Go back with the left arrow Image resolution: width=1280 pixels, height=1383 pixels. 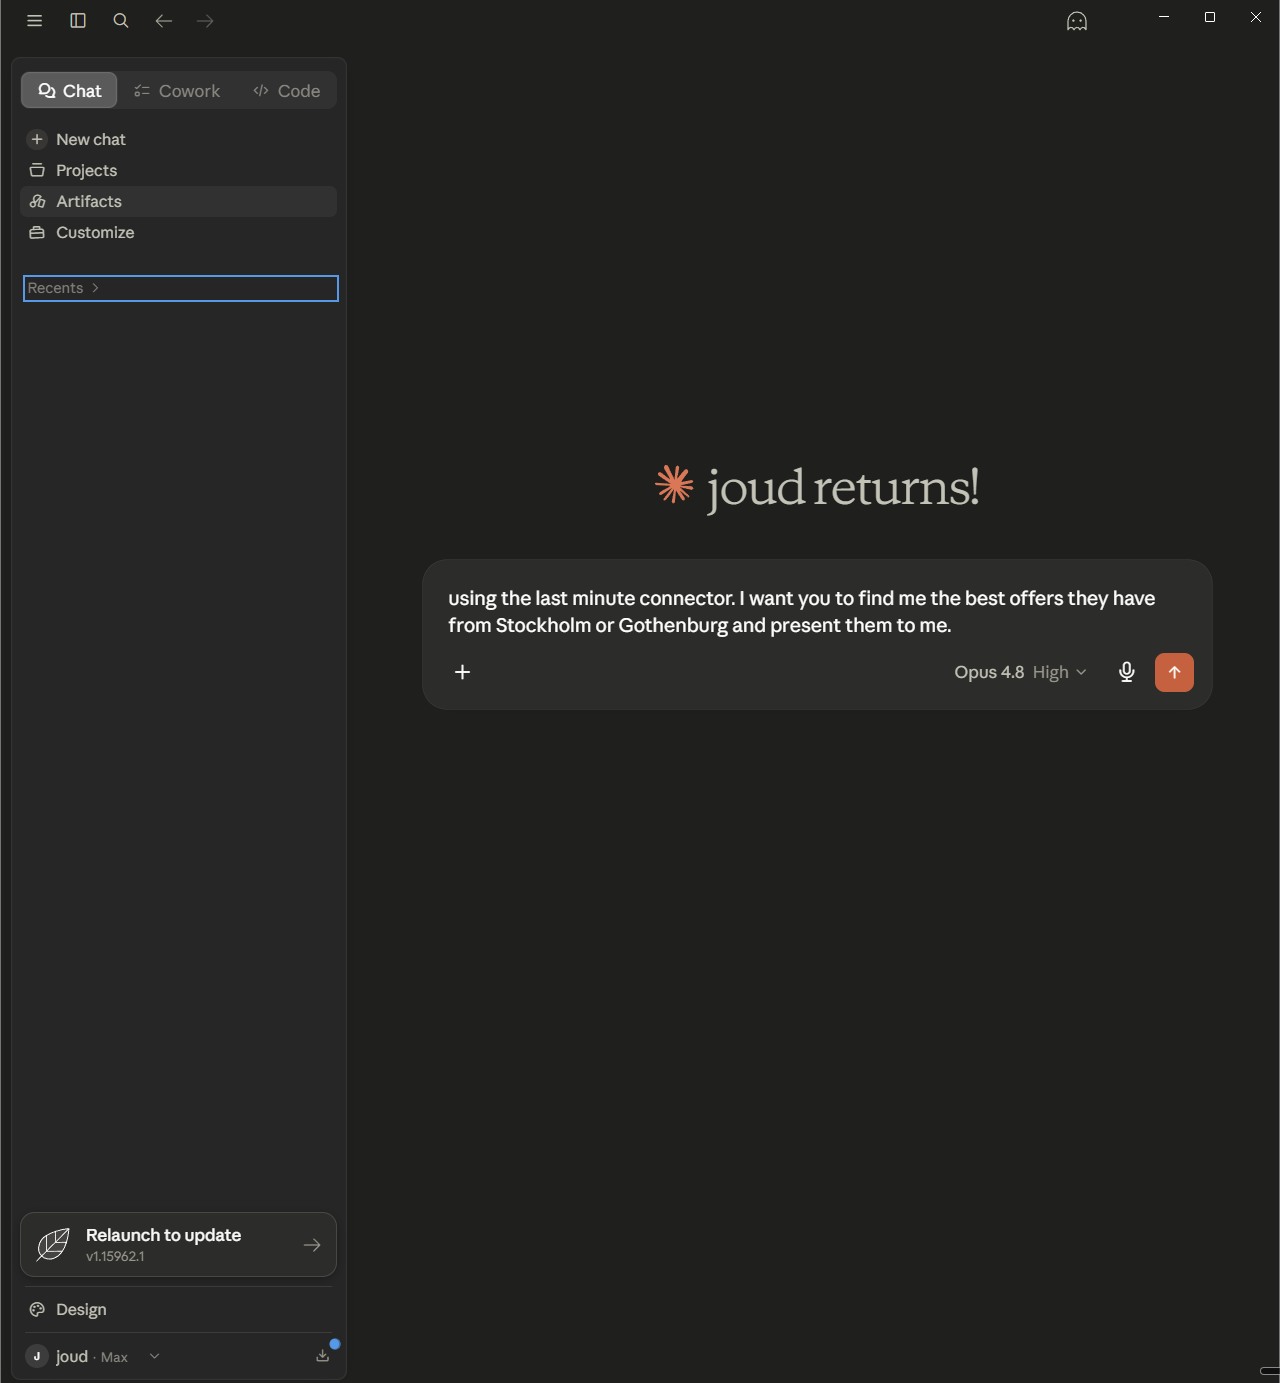click(x=164, y=20)
